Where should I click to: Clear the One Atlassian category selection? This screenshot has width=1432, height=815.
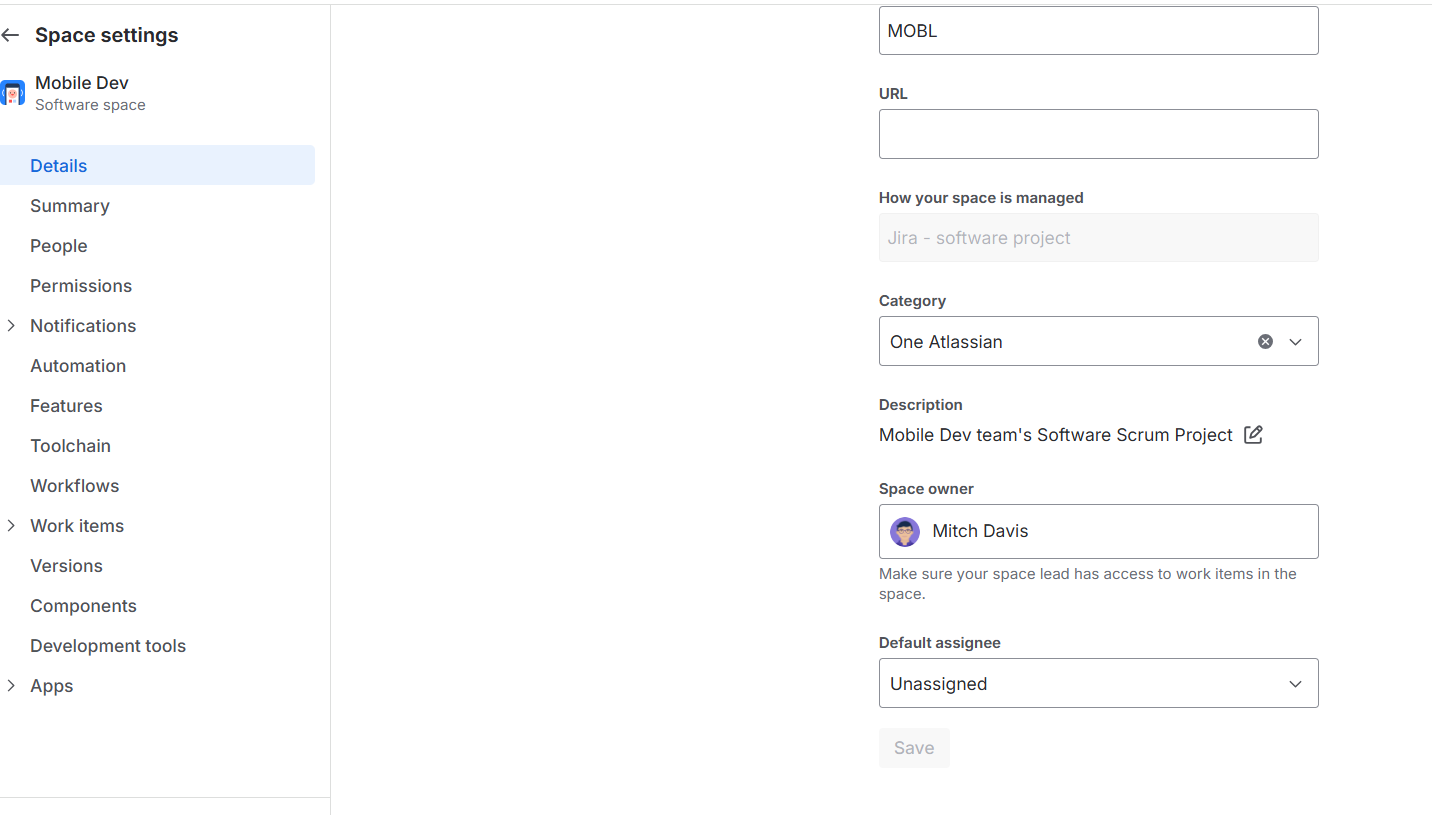[x=1265, y=342]
